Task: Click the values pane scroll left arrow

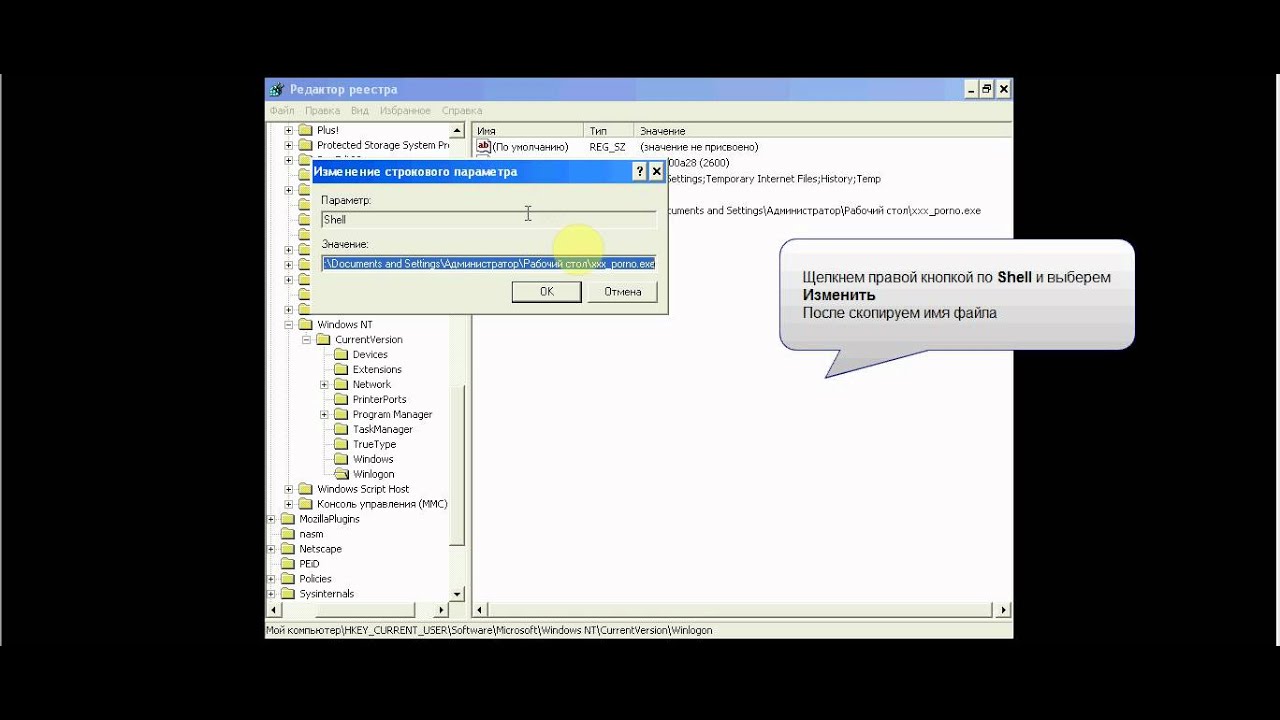Action: pos(481,609)
